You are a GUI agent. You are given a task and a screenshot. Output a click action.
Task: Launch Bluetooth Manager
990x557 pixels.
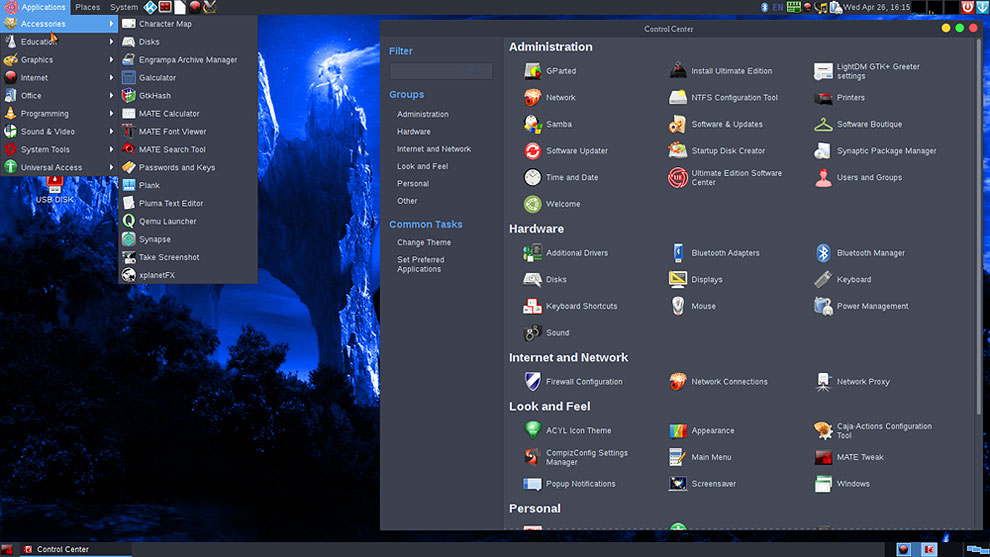pos(860,253)
